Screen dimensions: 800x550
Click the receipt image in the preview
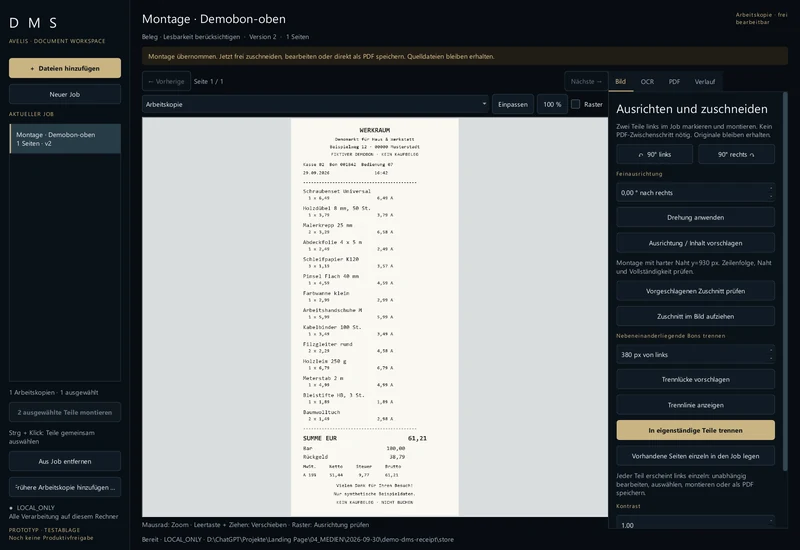tap(374, 317)
